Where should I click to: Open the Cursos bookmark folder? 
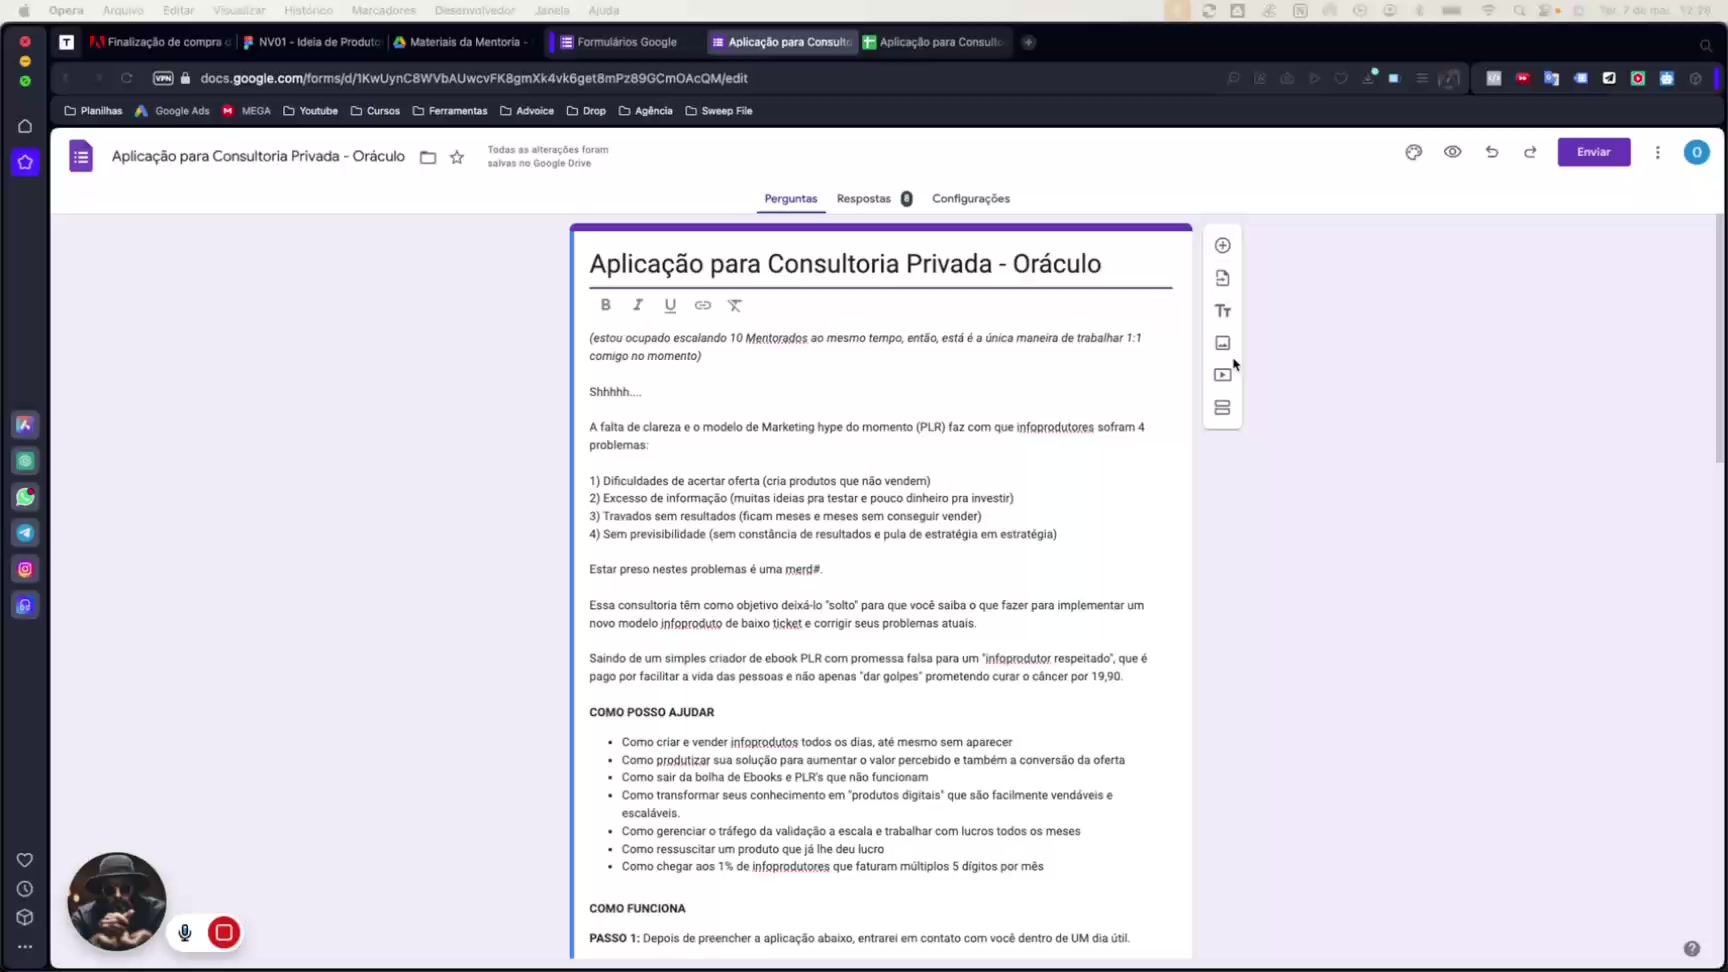[375, 111]
